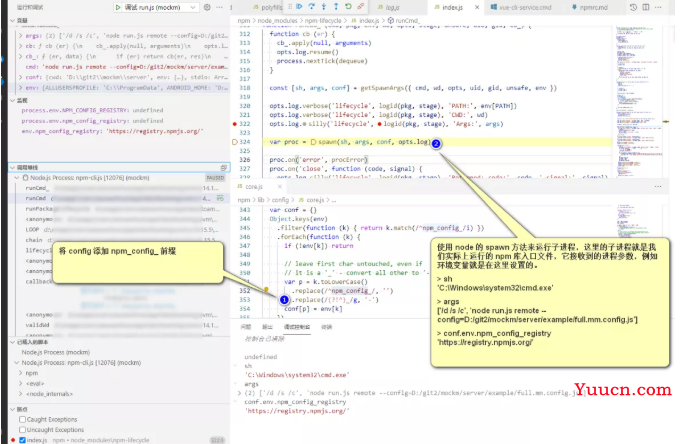This screenshot has height=444, width=684.
Task: Expand the args array in debug console
Action: click(239, 393)
